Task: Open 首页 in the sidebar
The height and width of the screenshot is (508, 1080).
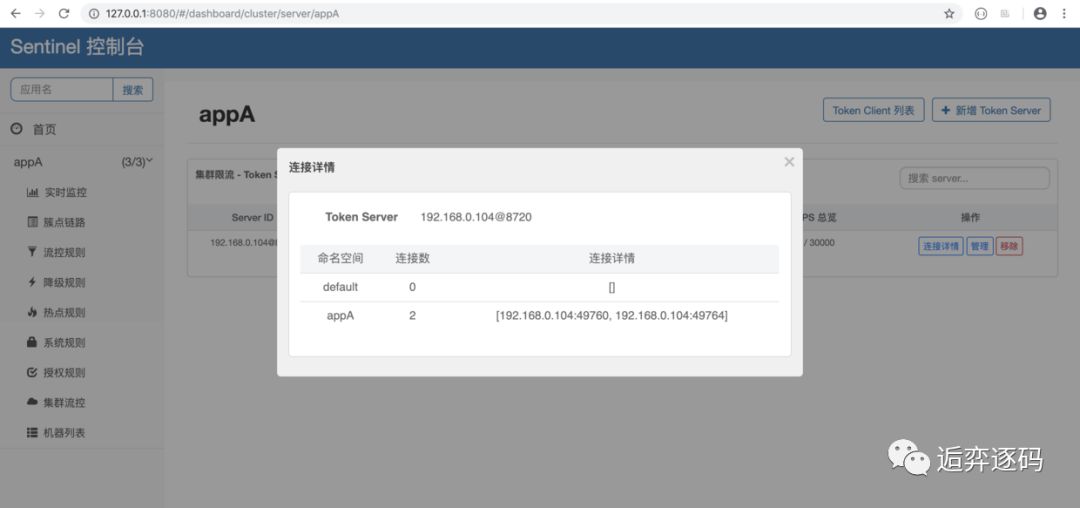Action: tap(45, 129)
